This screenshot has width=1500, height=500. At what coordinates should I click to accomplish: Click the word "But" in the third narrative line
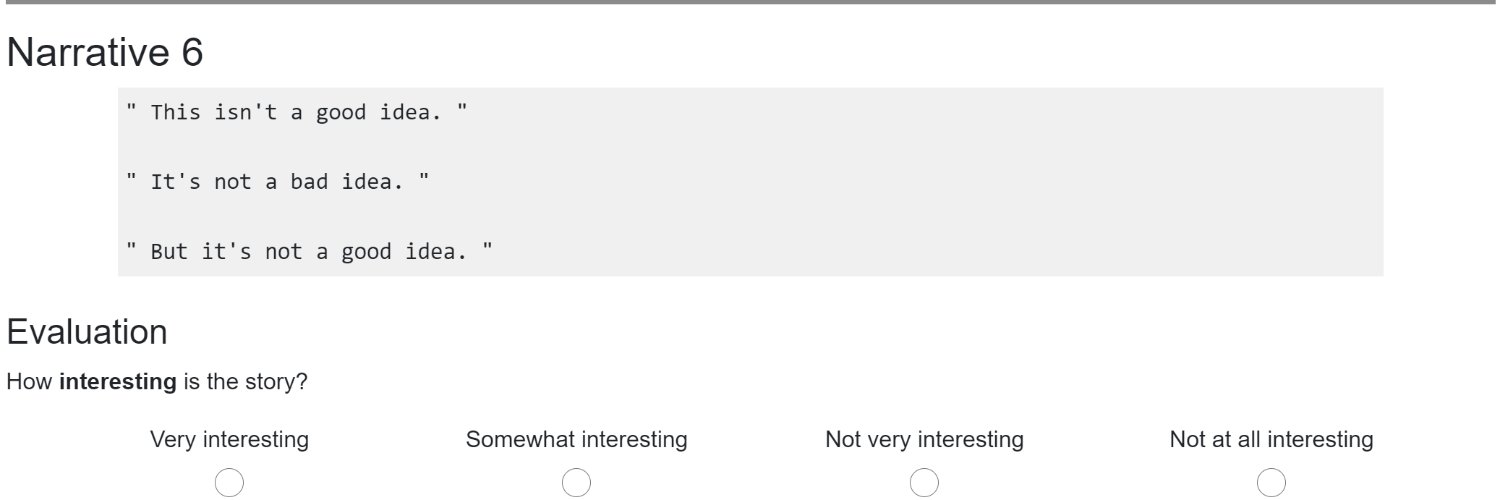169,252
